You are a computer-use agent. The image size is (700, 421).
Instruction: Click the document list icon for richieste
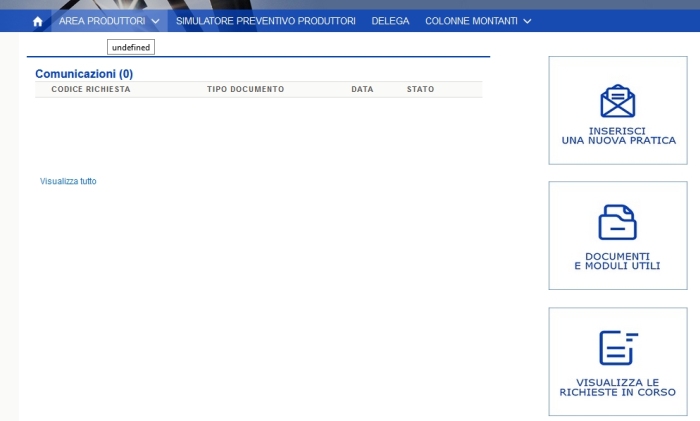point(618,348)
